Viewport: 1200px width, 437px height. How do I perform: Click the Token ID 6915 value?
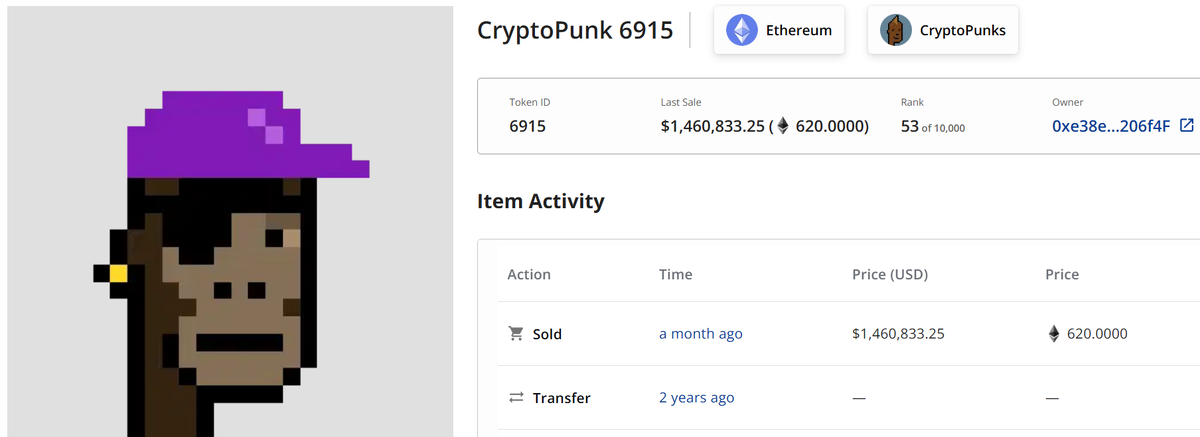(528, 126)
